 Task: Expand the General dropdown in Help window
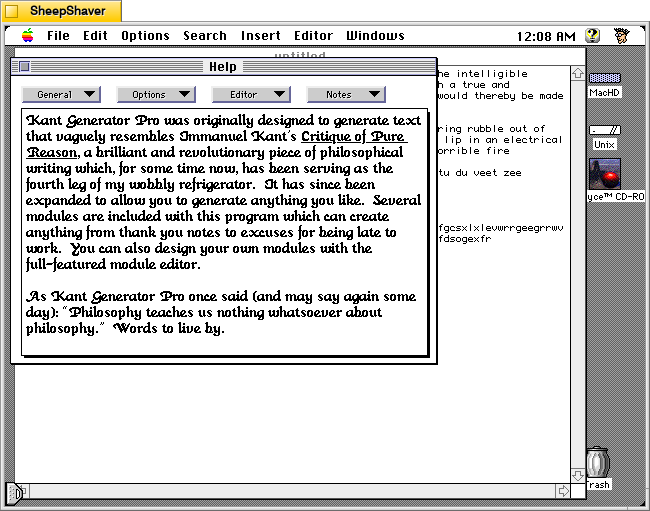pos(61,94)
